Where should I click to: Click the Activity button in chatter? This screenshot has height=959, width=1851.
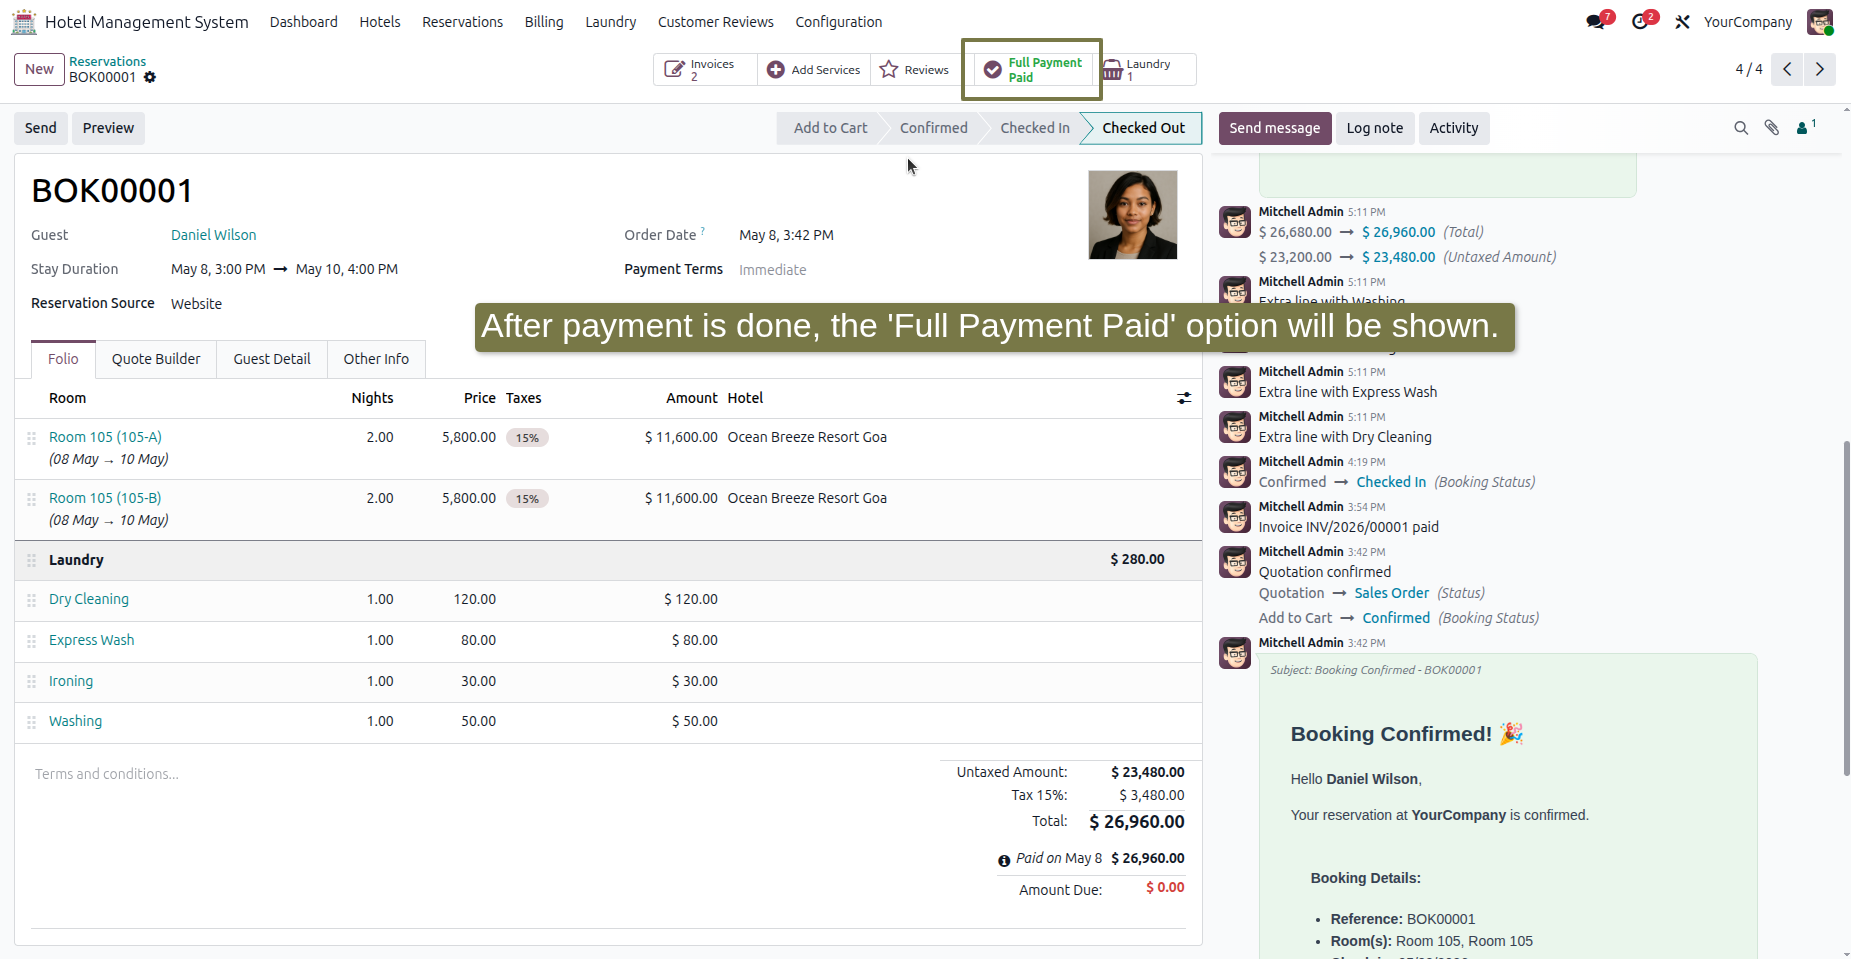point(1454,128)
